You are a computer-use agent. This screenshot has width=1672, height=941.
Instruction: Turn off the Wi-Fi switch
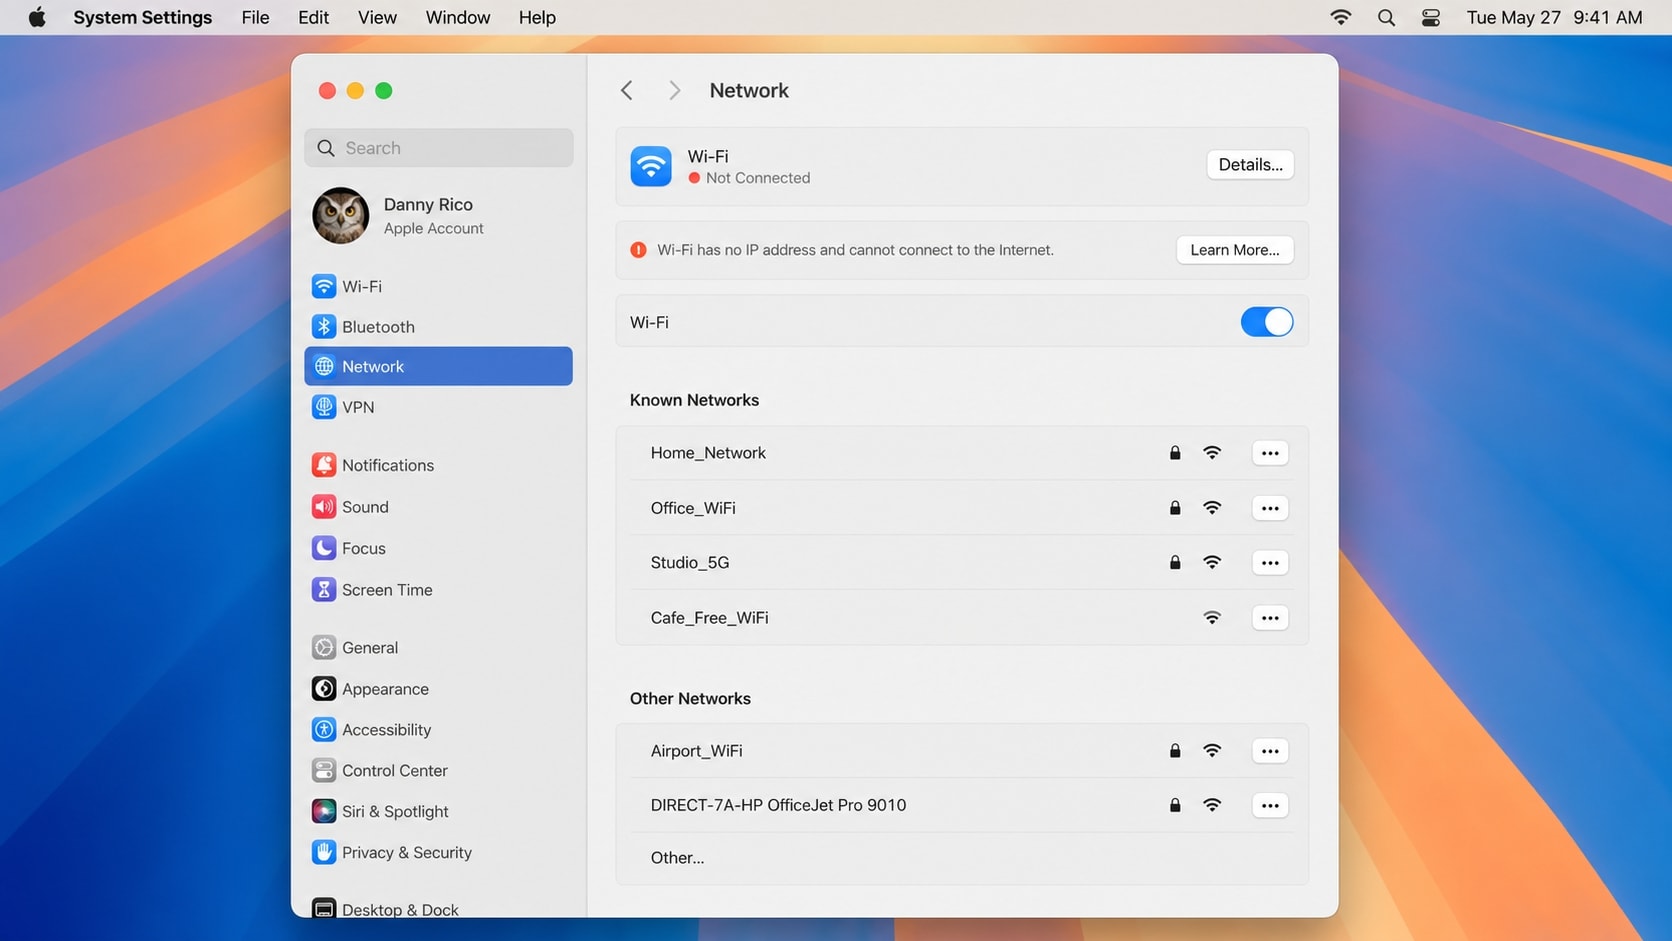1267,322
